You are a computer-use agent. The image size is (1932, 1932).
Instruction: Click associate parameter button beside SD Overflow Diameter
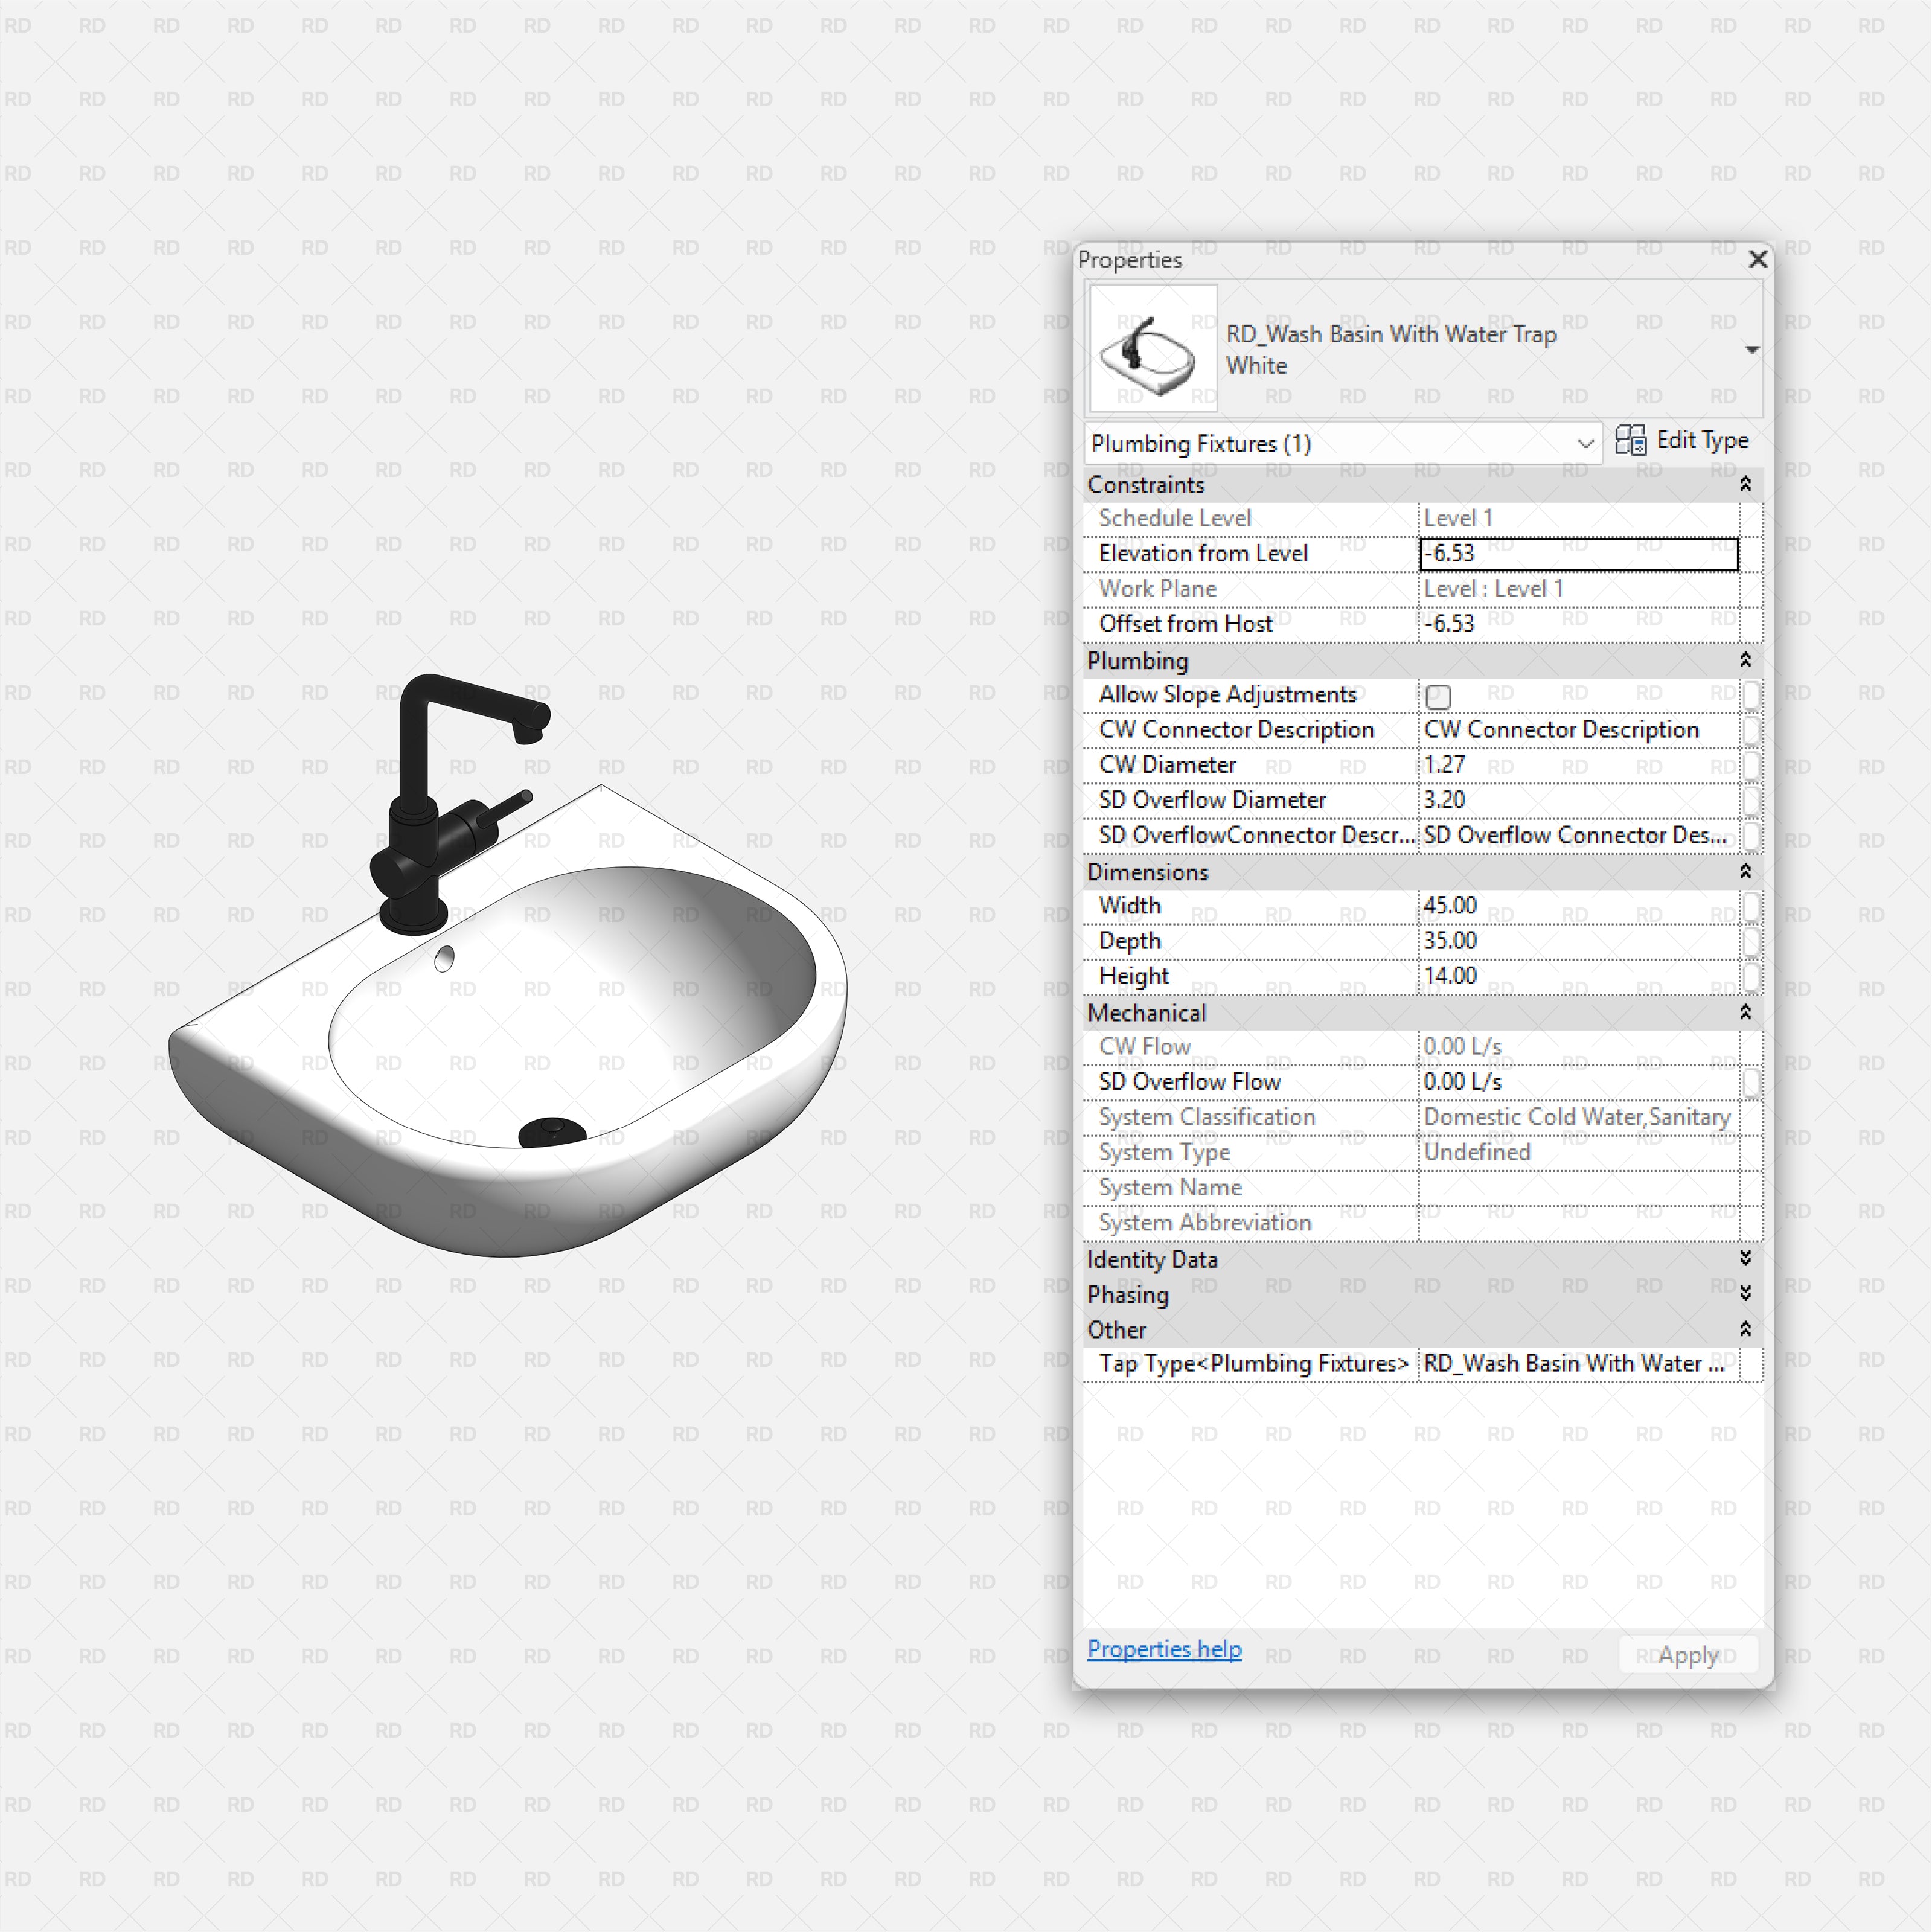point(1752,800)
